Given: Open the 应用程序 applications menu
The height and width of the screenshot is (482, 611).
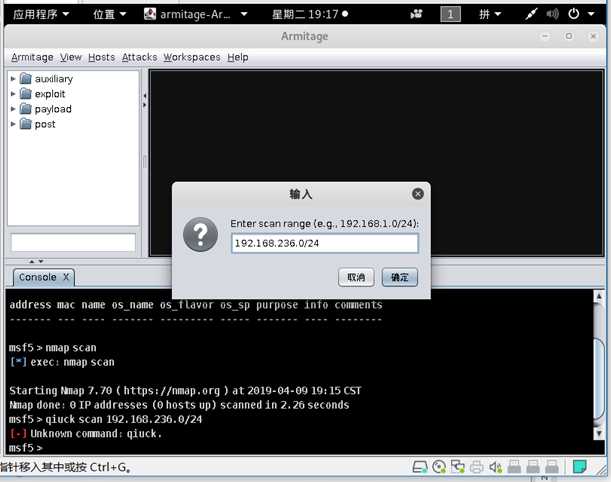Looking at the screenshot, I should tap(41, 14).
